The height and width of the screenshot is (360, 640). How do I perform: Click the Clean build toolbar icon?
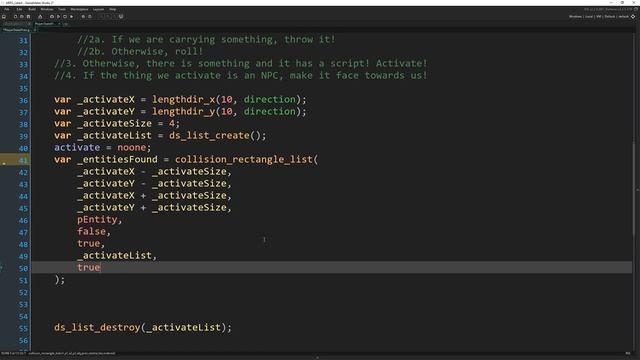(71, 17)
